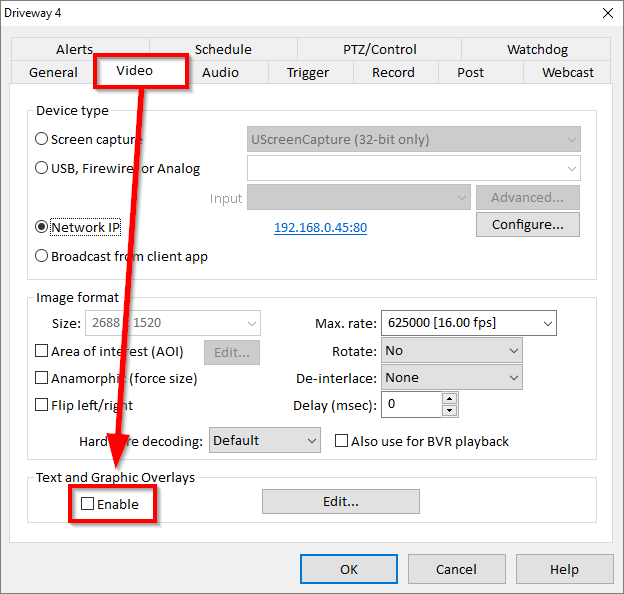Click into the Delay (msec) field
The image size is (624, 594).
tap(411, 404)
